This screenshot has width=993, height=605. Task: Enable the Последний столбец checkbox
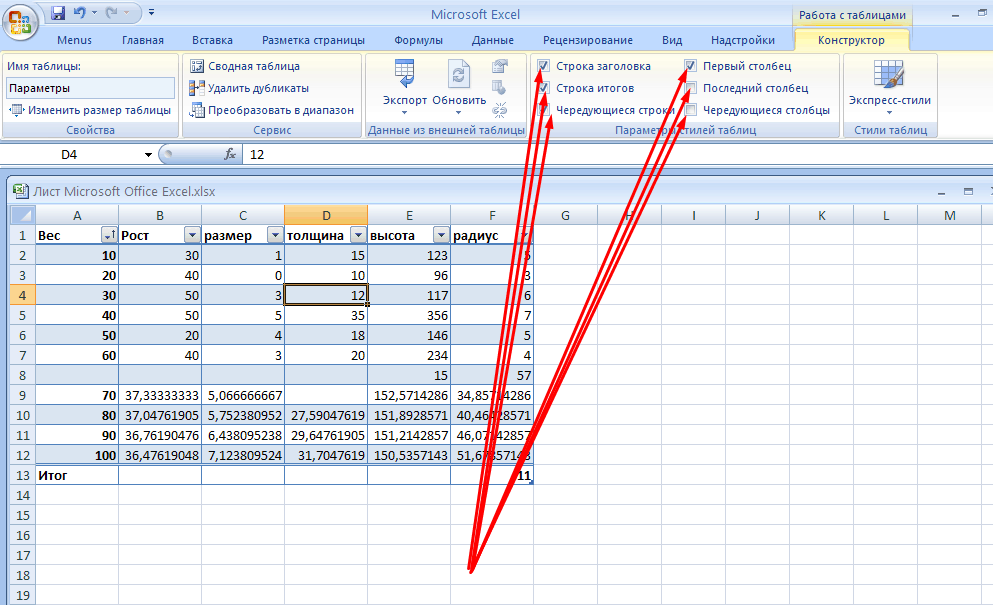691,88
